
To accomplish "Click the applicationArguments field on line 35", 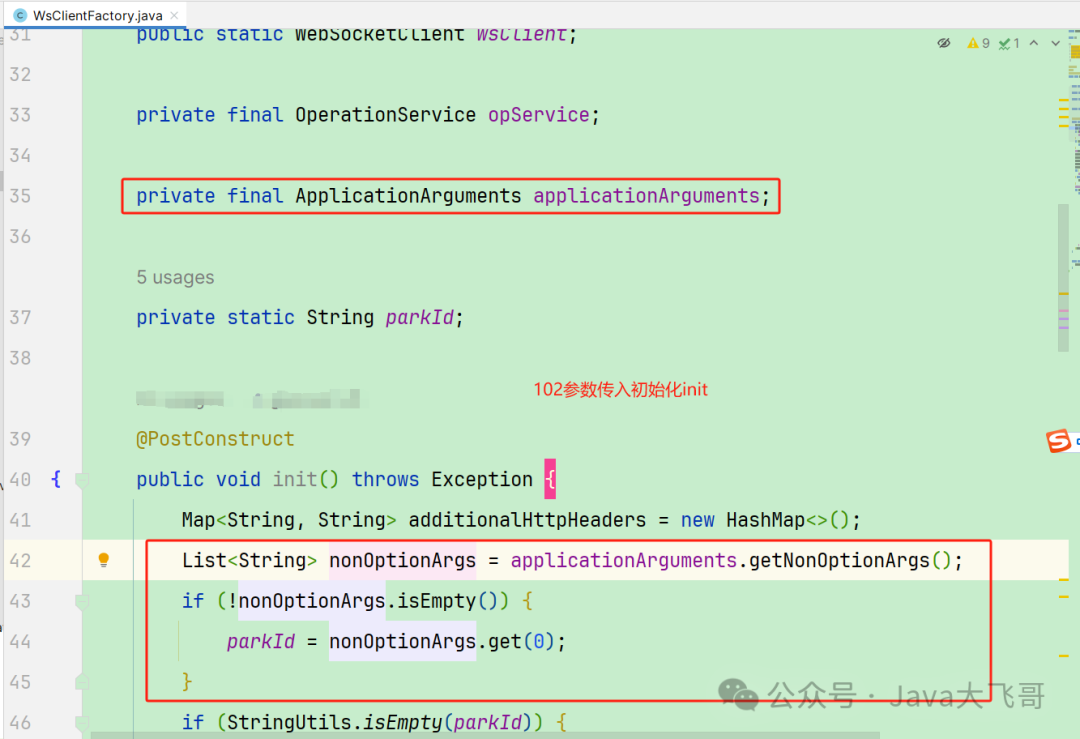I will 646,196.
